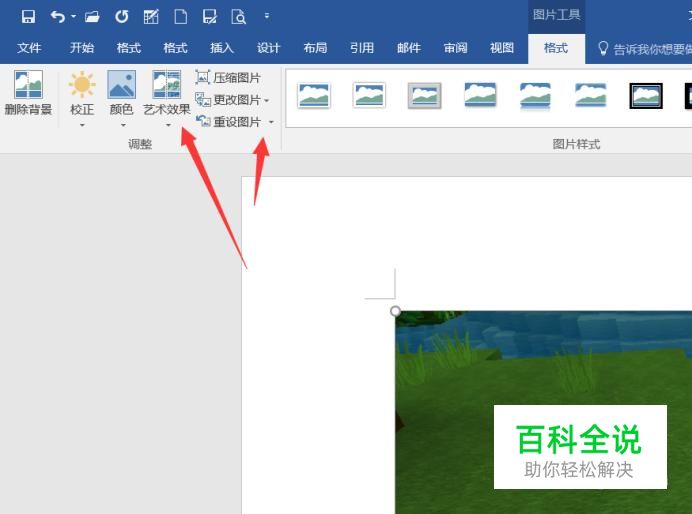Switch to the 邮件 tab
The image size is (692, 514).
pyautogui.click(x=409, y=48)
